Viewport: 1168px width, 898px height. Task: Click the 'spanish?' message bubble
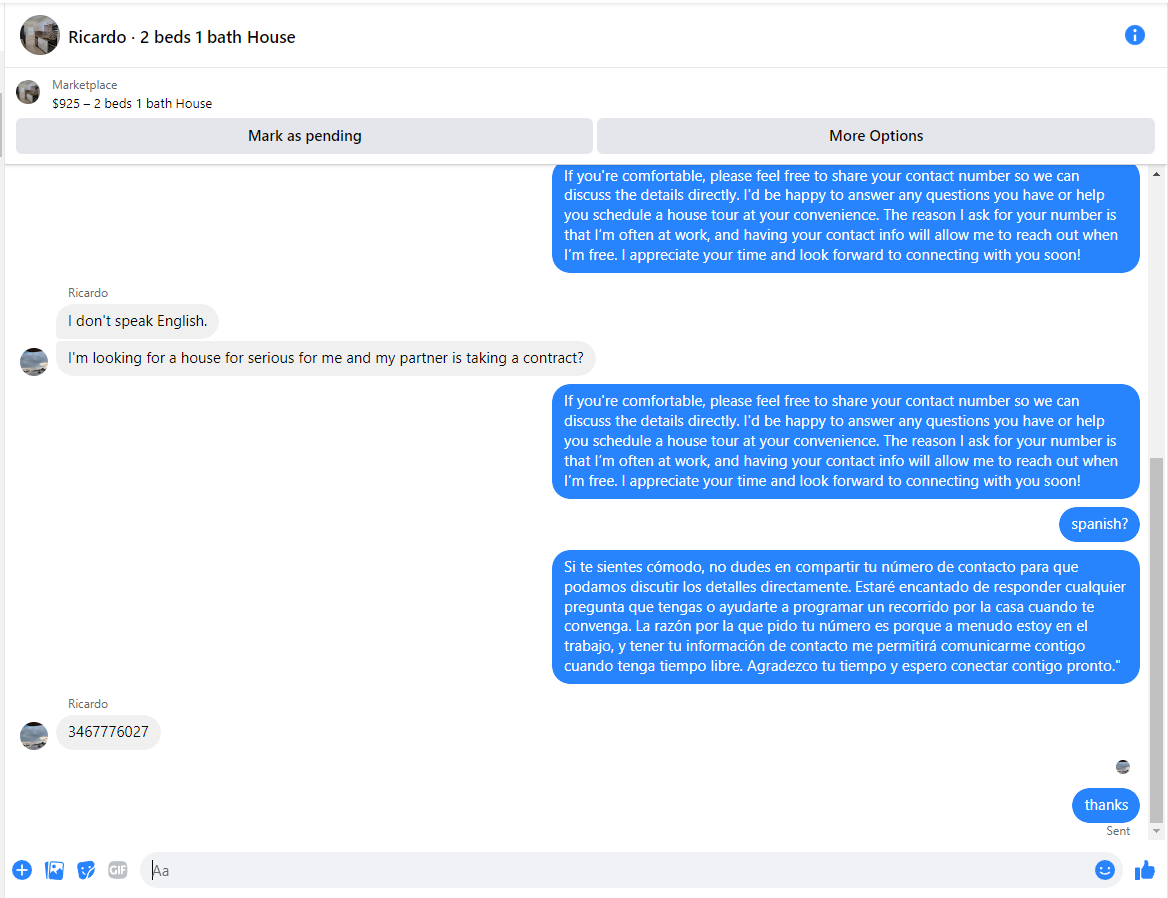1099,524
